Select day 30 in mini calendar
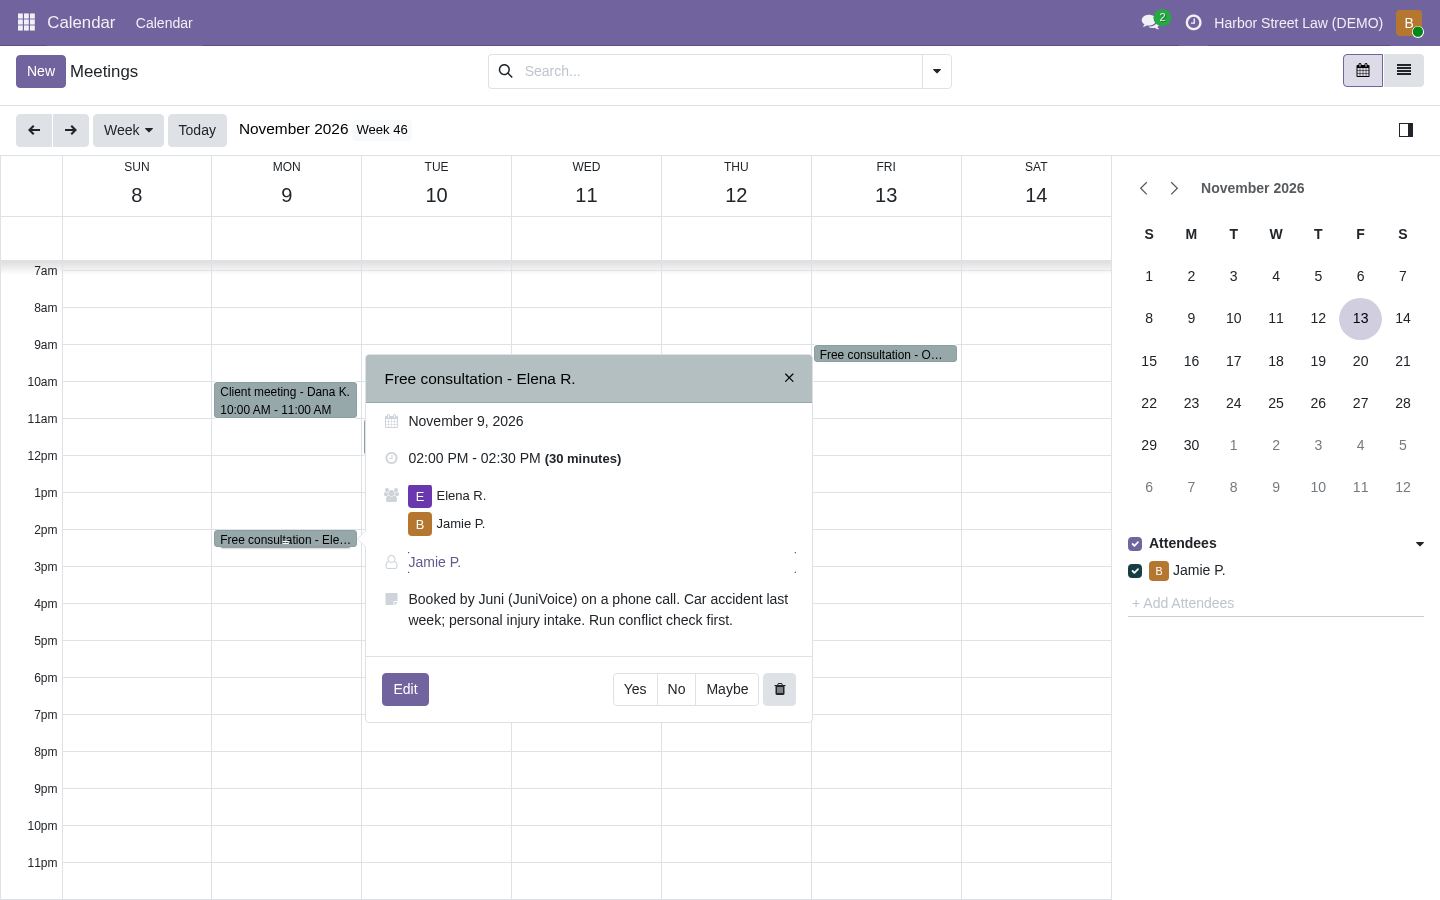The width and height of the screenshot is (1440, 900). coord(1191,445)
